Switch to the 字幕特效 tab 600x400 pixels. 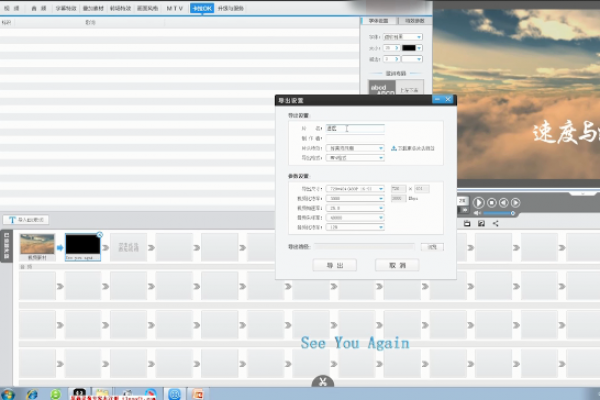pos(66,8)
